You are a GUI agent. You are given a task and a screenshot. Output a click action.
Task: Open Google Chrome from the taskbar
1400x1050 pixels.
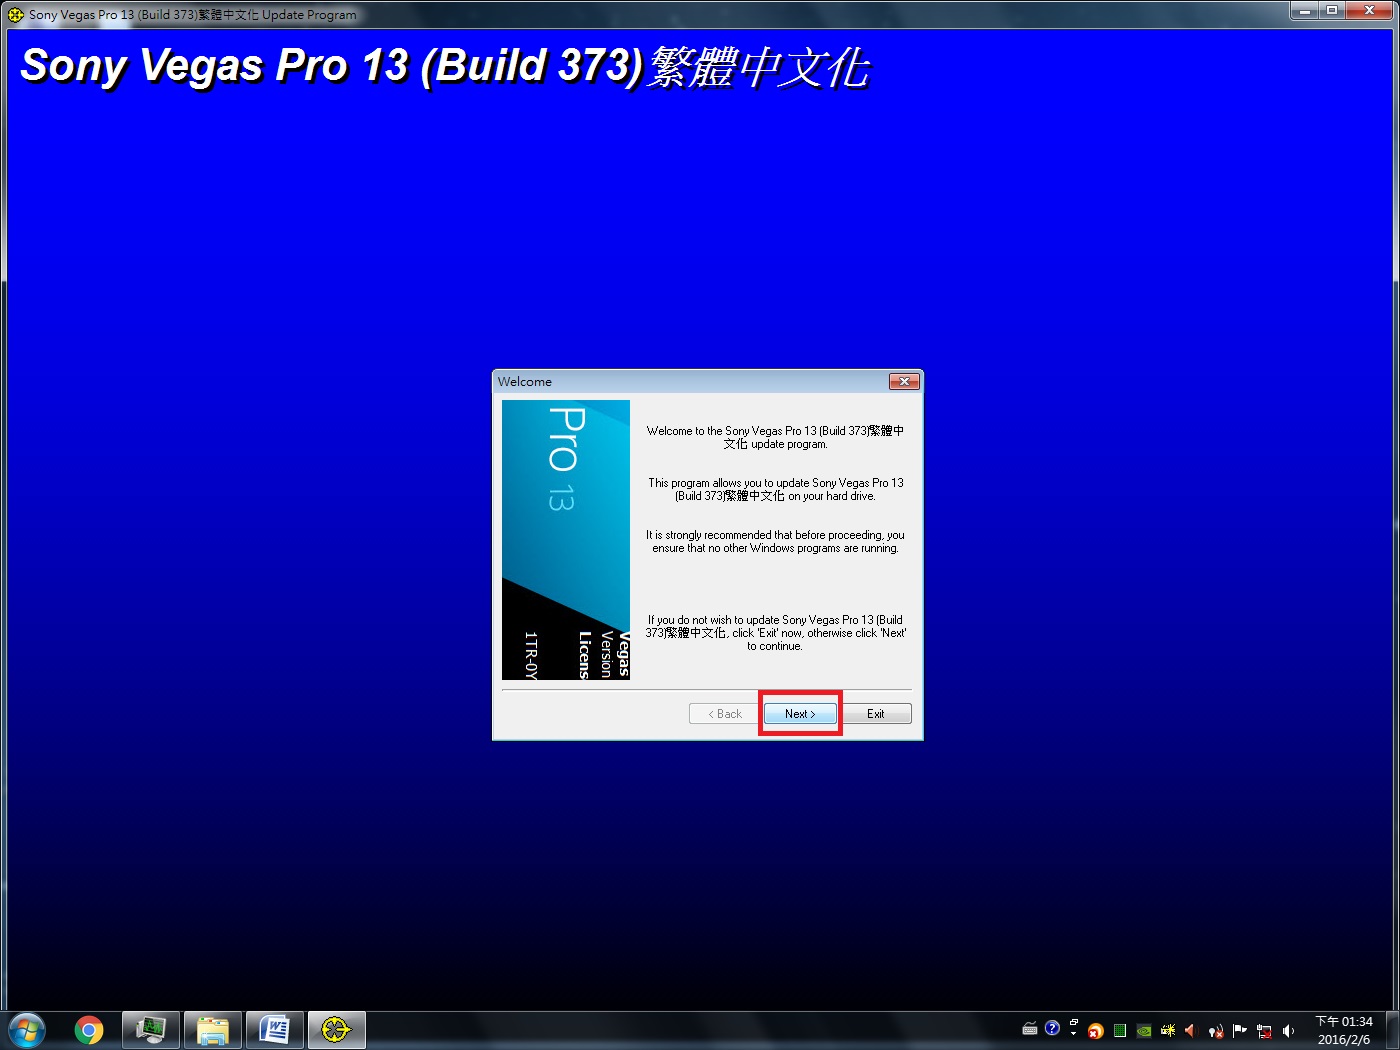click(89, 1030)
